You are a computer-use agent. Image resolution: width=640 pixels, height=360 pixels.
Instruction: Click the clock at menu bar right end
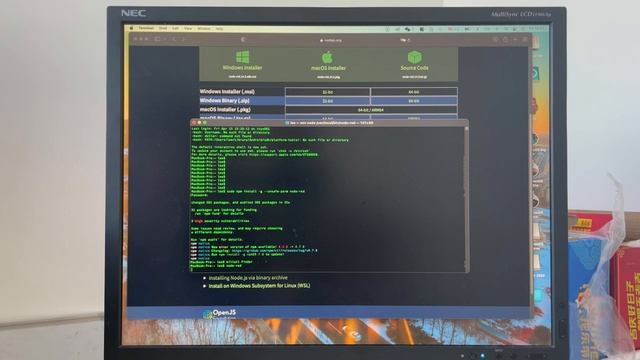click(537, 29)
